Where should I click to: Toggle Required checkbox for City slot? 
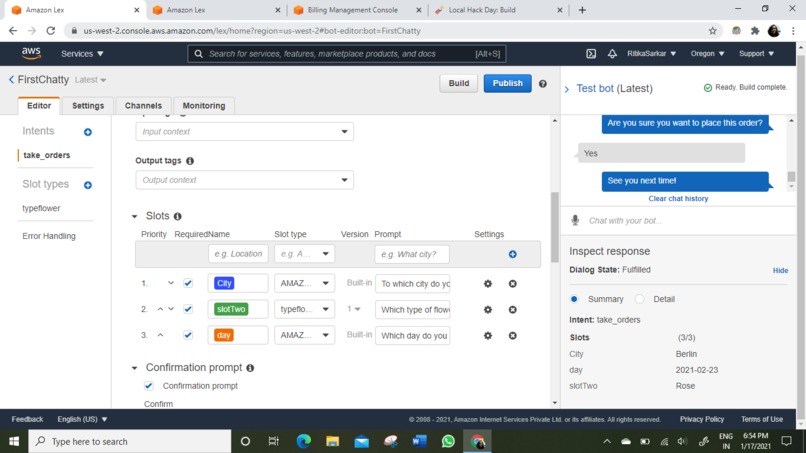pos(188,283)
